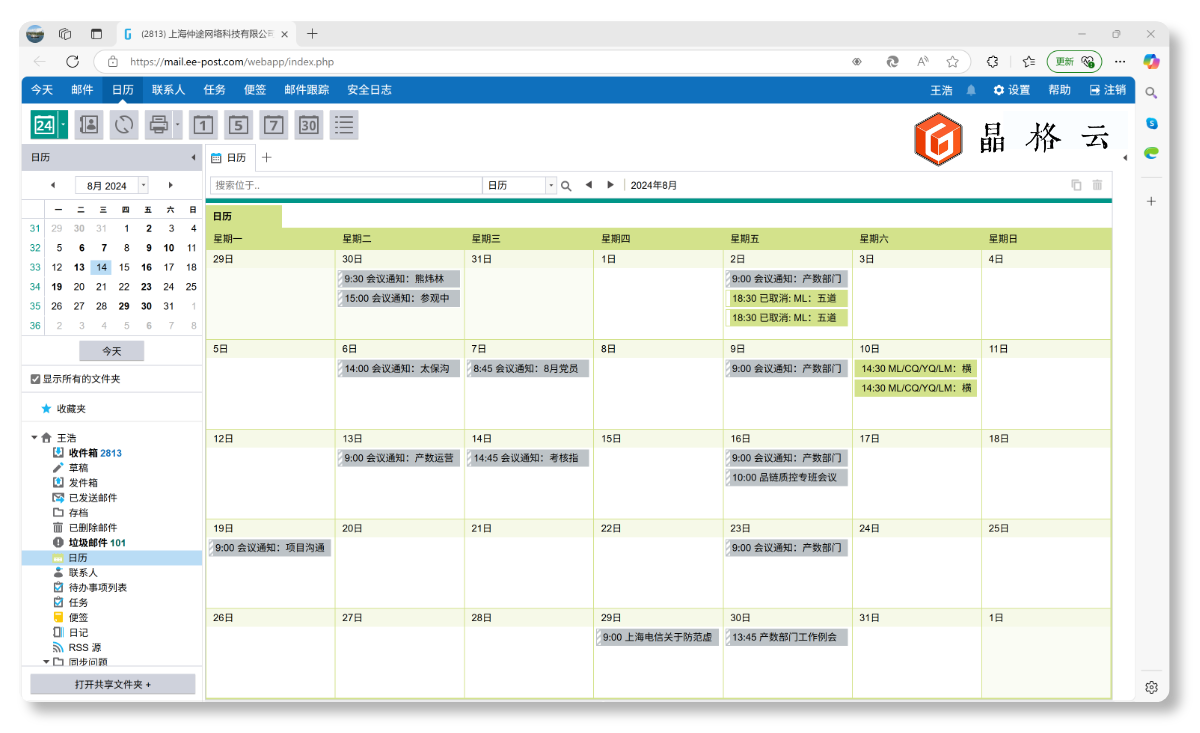Open the dropdown arrow beside the printer icon
This screenshot has height=733, width=1200.
point(178,125)
